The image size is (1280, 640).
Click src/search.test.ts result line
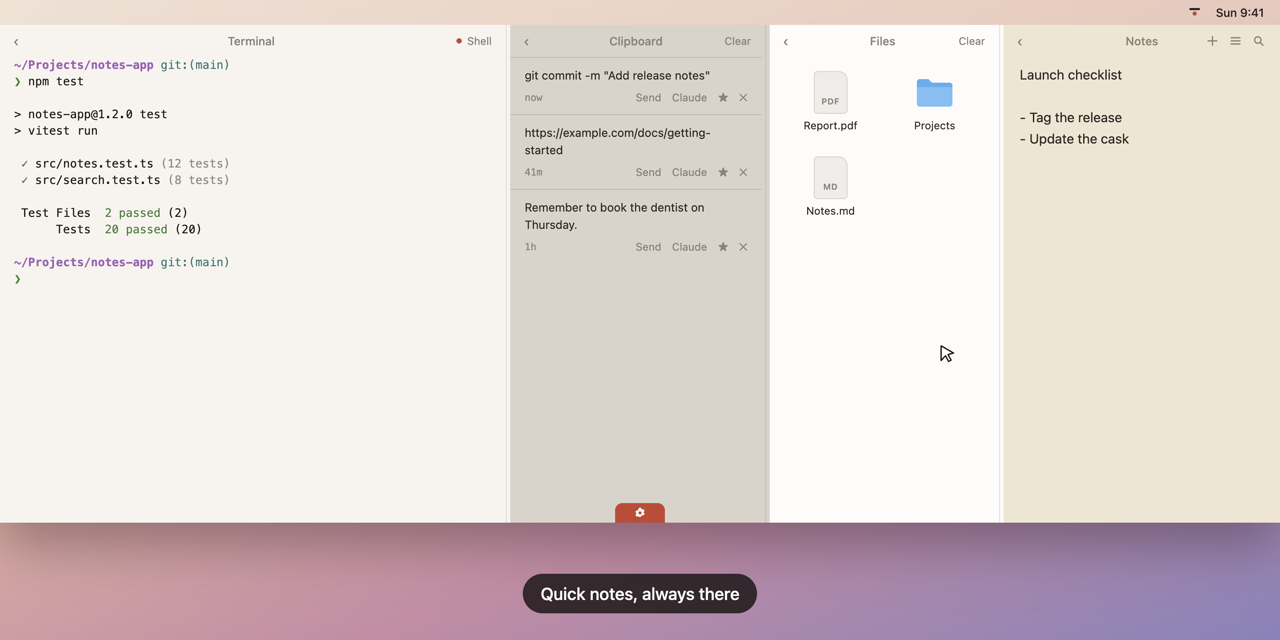(x=125, y=180)
